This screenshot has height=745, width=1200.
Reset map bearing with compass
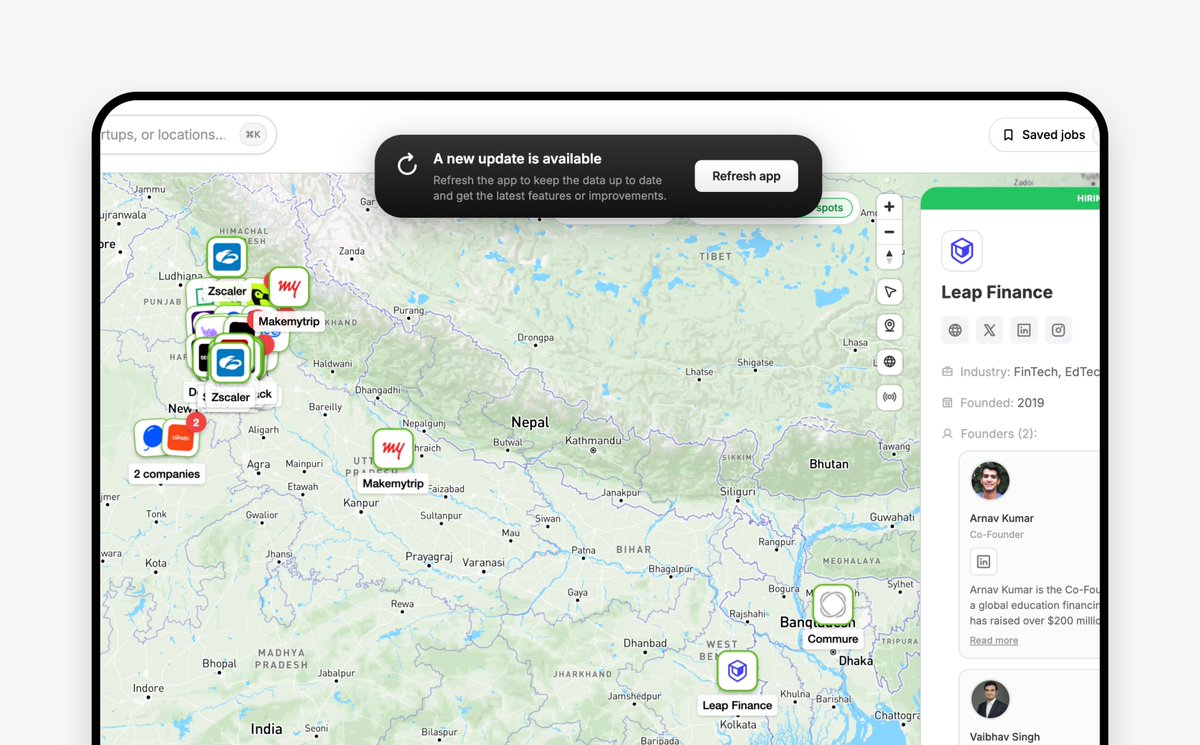(x=889, y=256)
